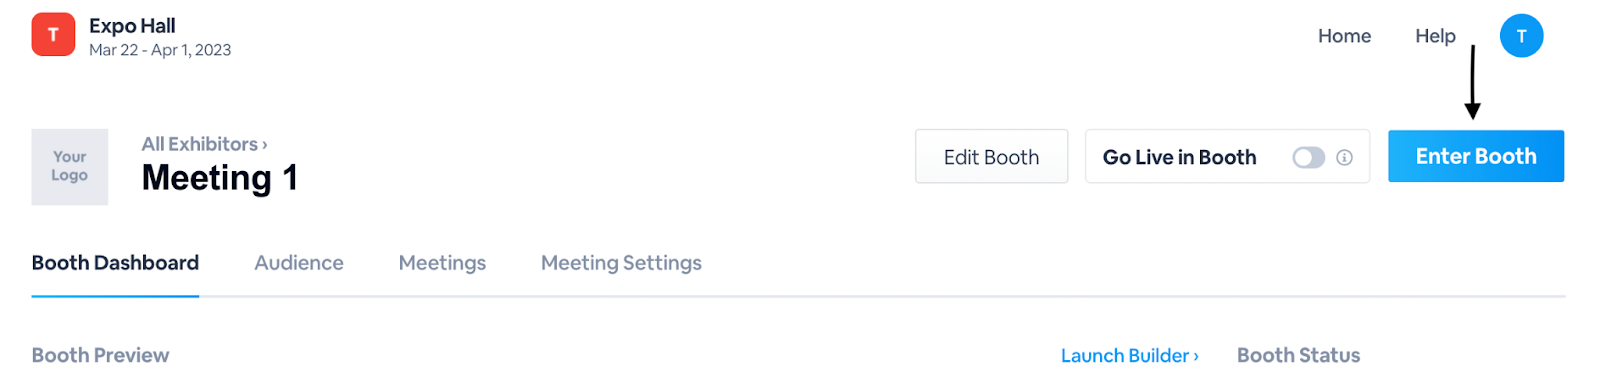Open the Meetings tab
1600x378 pixels.
pos(442,263)
